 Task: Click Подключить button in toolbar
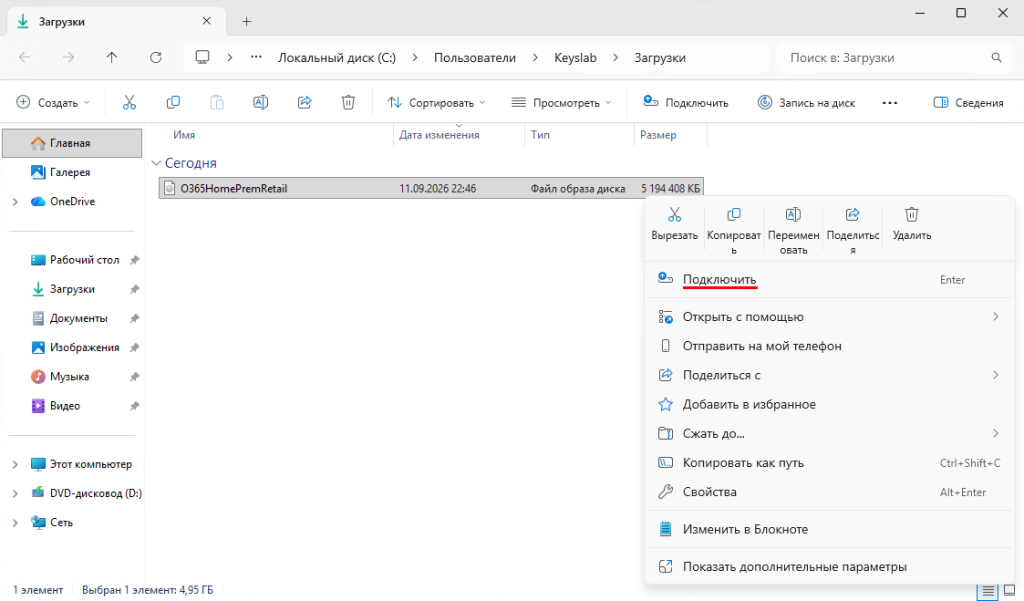click(686, 103)
